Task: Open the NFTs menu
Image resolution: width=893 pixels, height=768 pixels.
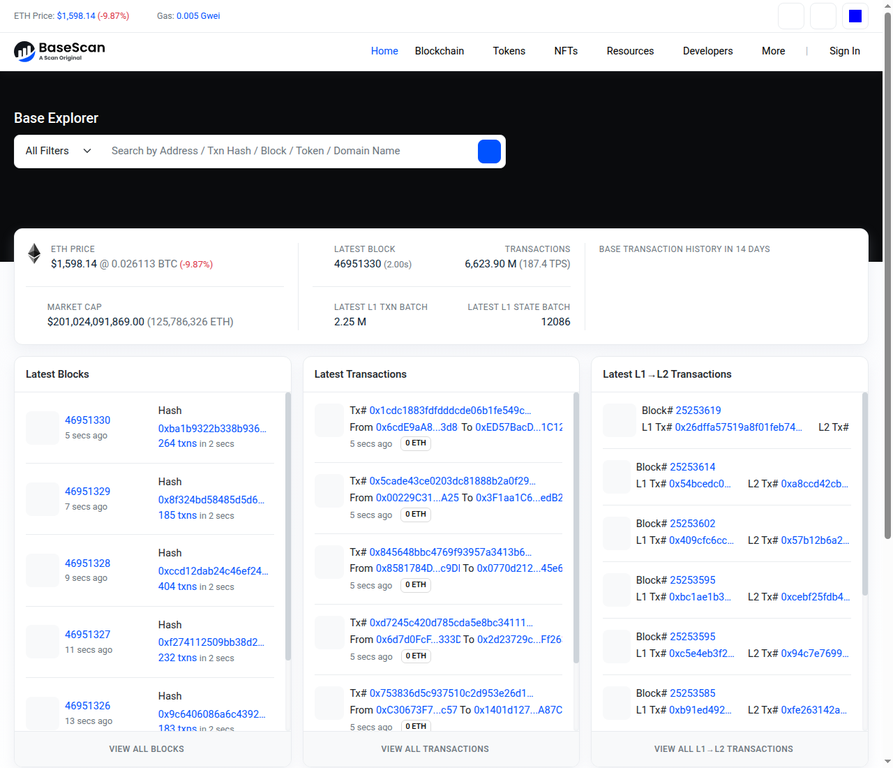Action: pos(566,51)
